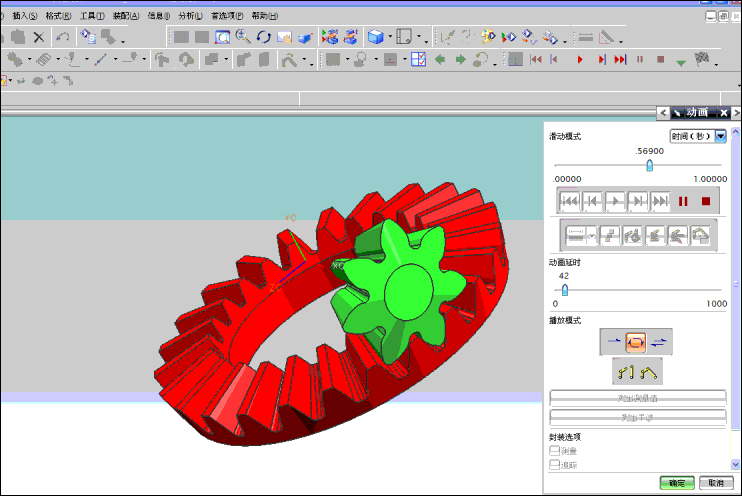Select the Pan hand tool

point(284,37)
